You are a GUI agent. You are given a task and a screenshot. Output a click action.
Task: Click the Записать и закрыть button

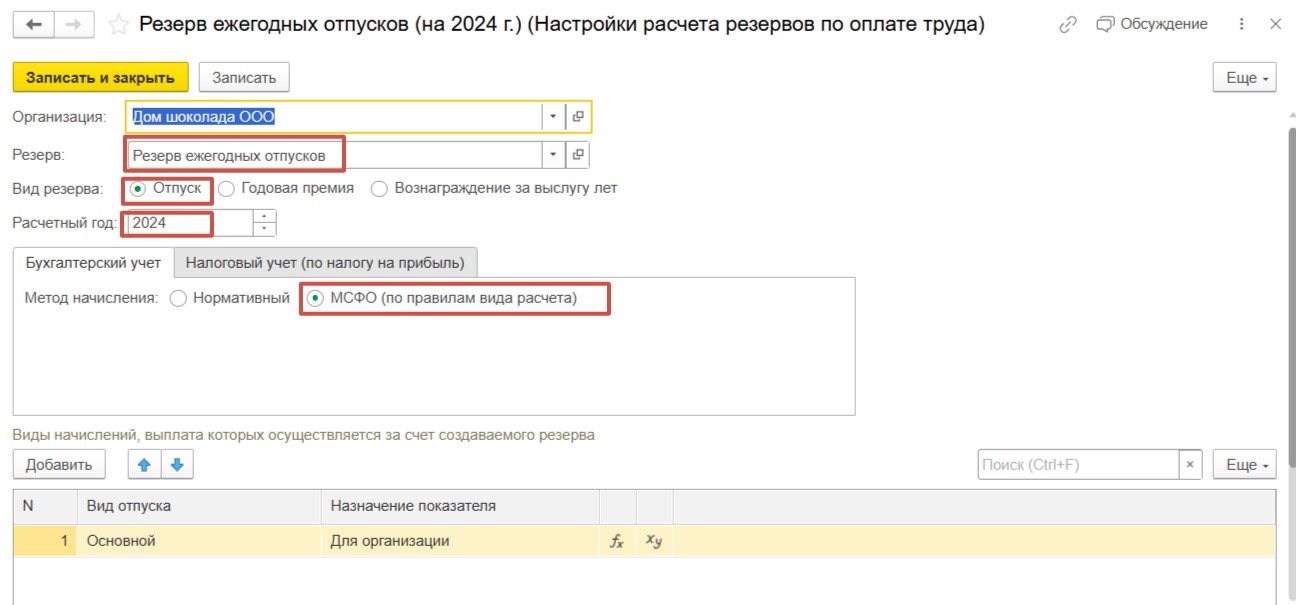coord(100,78)
